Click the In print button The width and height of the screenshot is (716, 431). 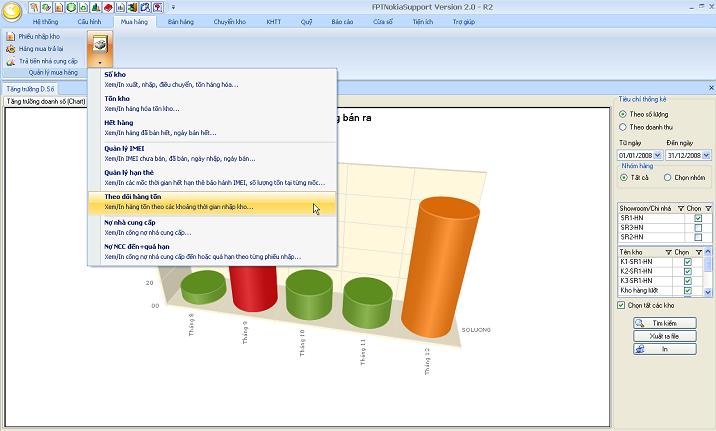[x=665, y=349]
